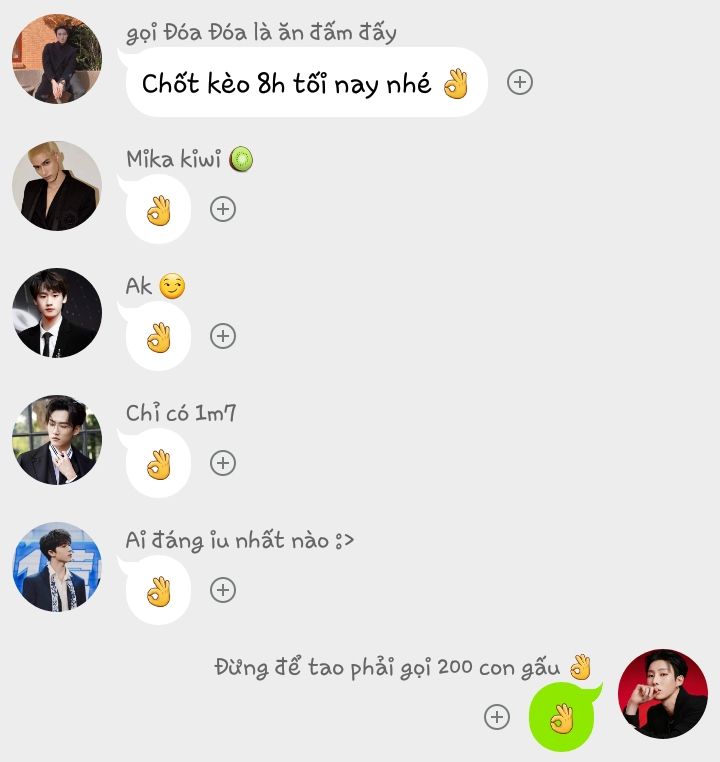
Task: Open Mika kiwi's profile picture
Action: pos(57,186)
